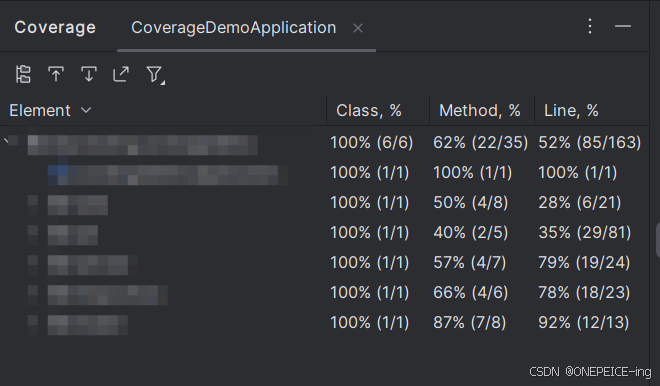Select the 66% (4/6) method cell
This screenshot has width=660, height=386.
[471, 293]
